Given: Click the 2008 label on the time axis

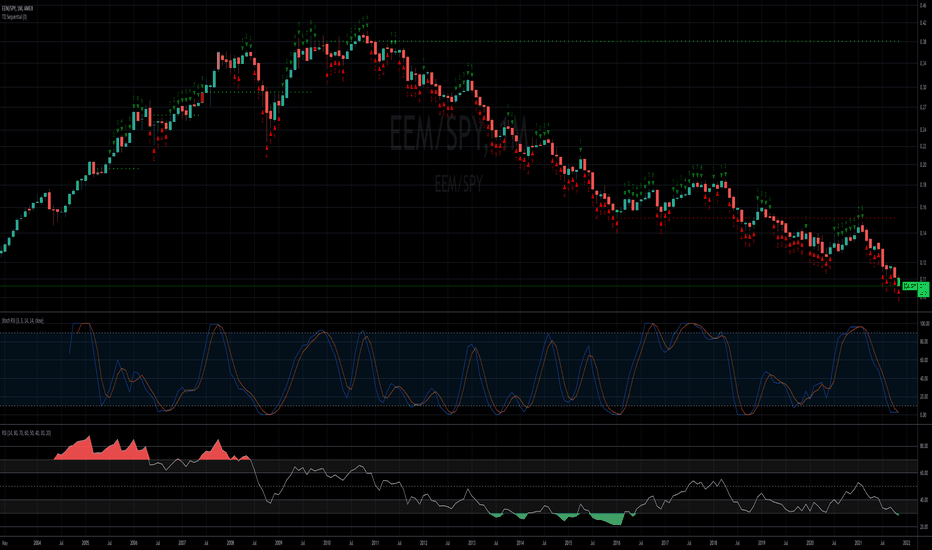Looking at the screenshot, I should pyautogui.click(x=231, y=543).
